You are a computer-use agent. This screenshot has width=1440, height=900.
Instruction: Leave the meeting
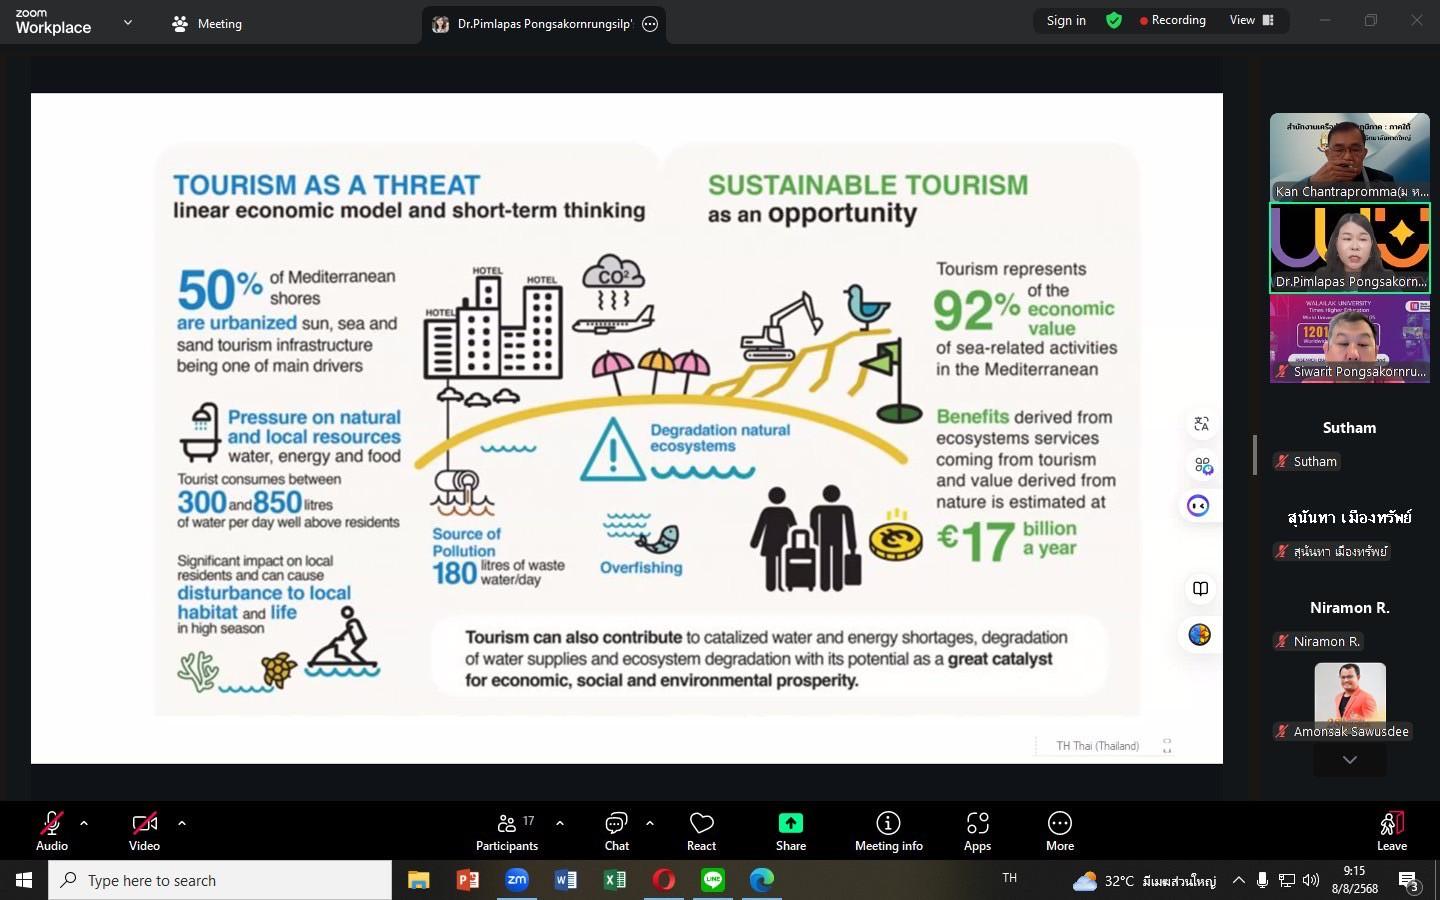[1391, 831]
